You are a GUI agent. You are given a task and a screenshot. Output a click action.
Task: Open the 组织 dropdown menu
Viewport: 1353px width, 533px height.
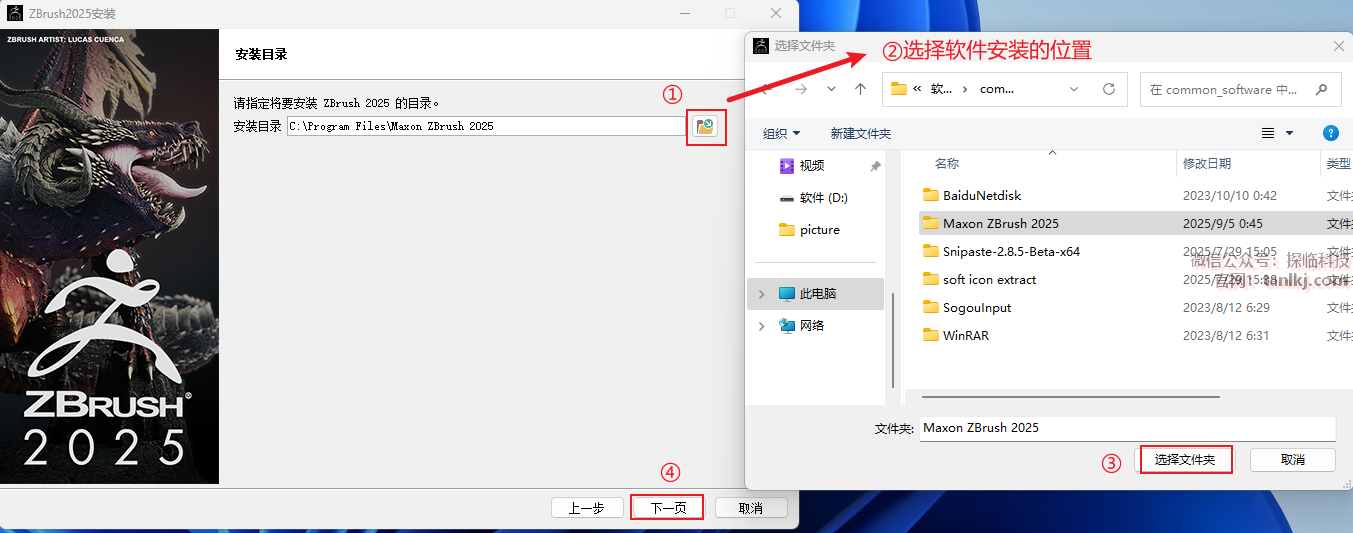tap(781, 133)
